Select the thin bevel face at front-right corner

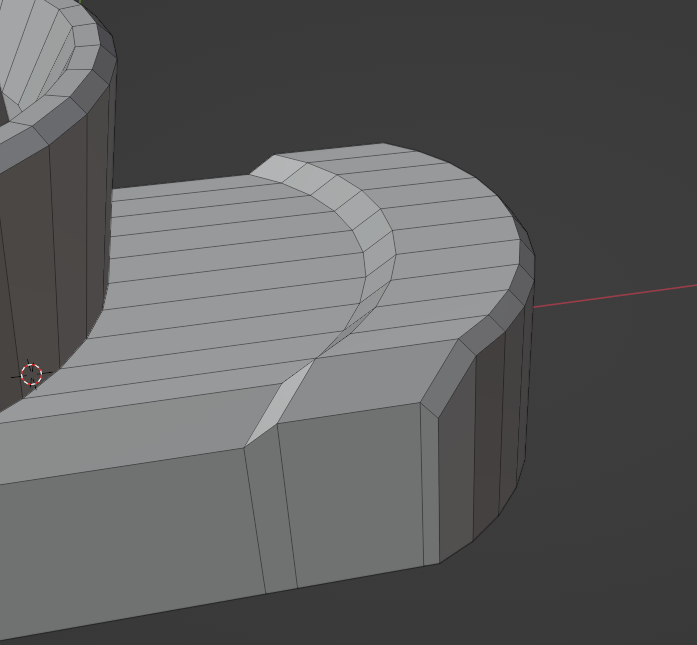[430, 485]
